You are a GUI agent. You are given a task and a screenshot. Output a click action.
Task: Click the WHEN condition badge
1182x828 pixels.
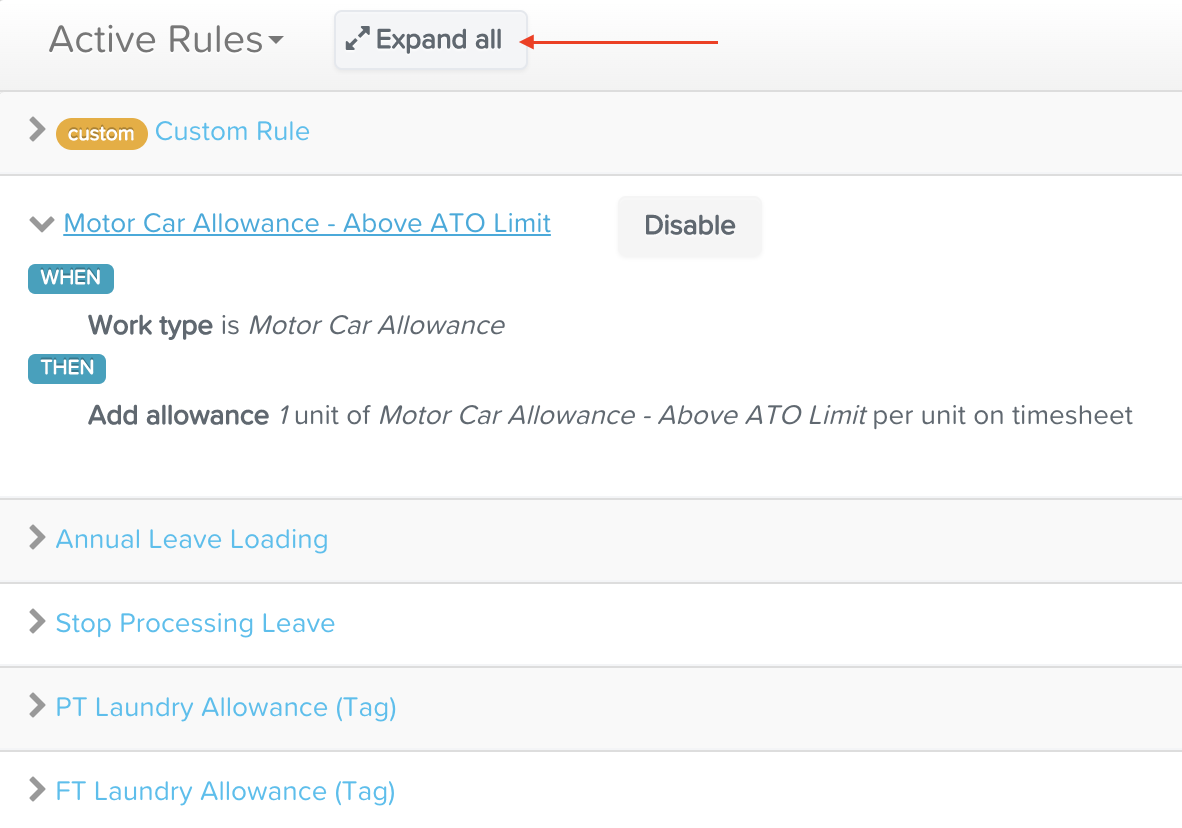click(71, 278)
